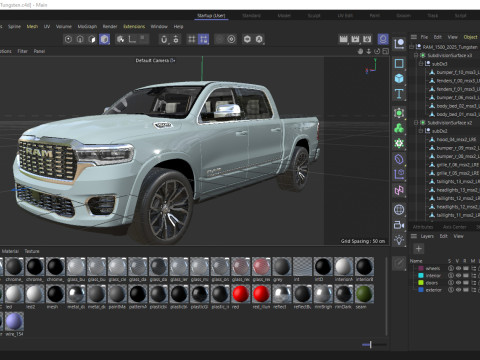Click the viewport pan hand icon
The width and height of the screenshot is (480, 360).
[x=360, y=51]
